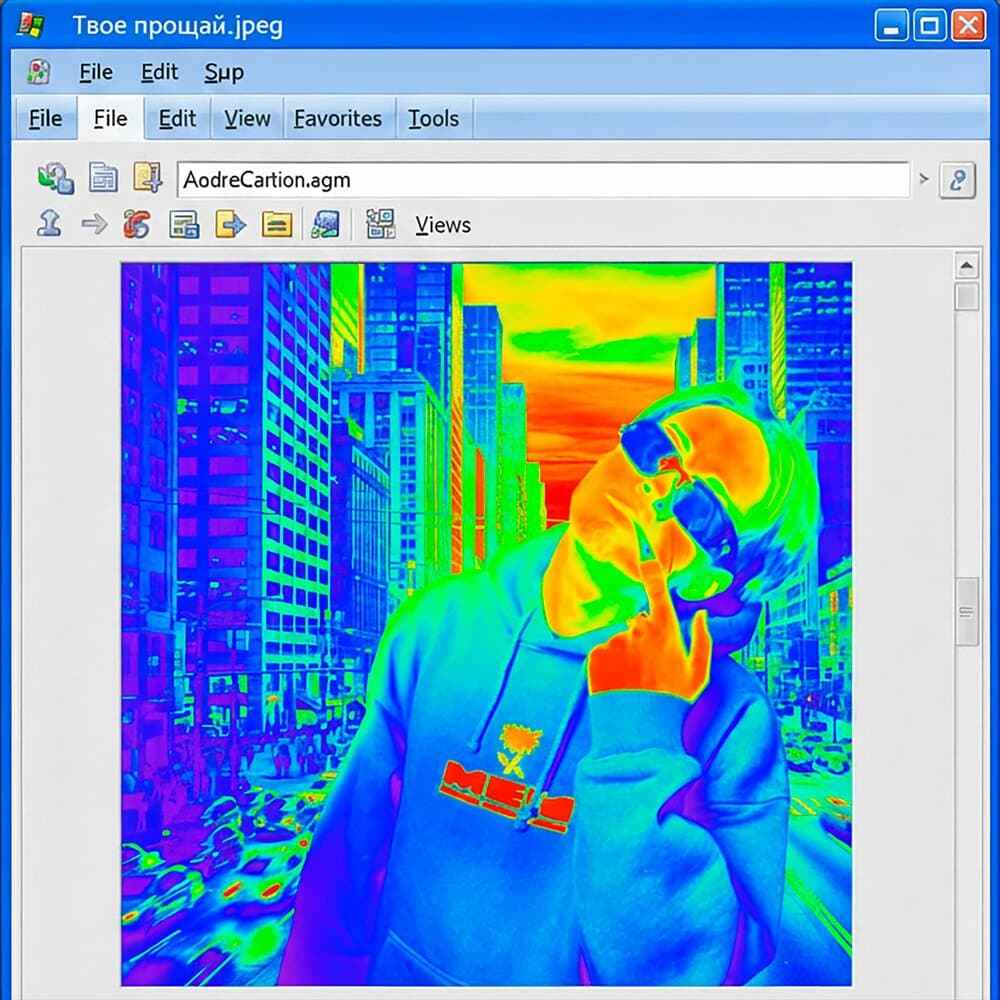Click the yellow bookmark page icon

148,179
